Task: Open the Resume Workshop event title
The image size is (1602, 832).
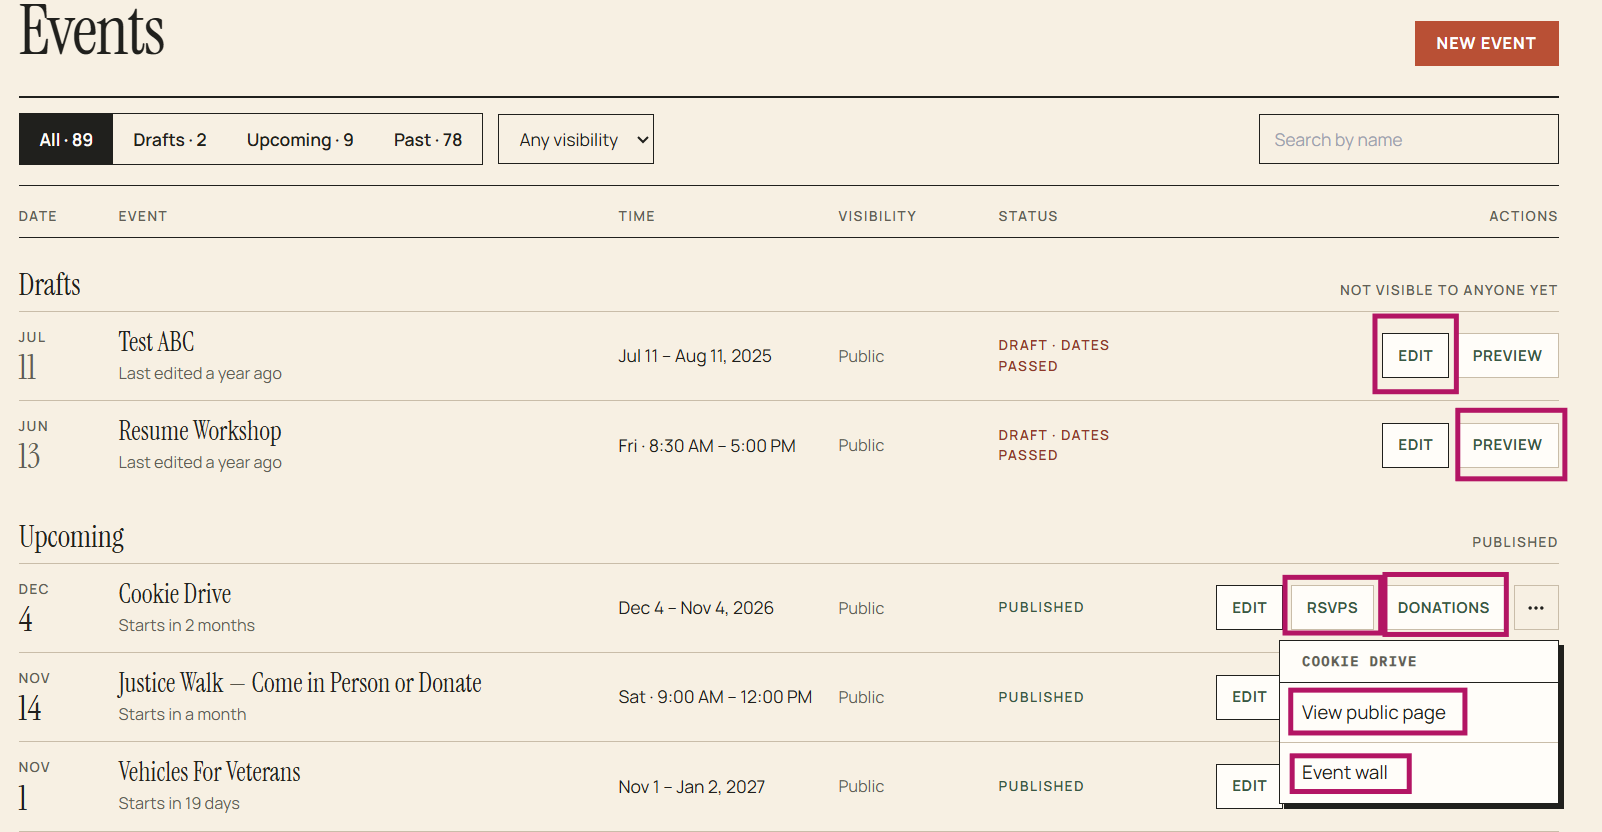Action: [x=200, y=431]
